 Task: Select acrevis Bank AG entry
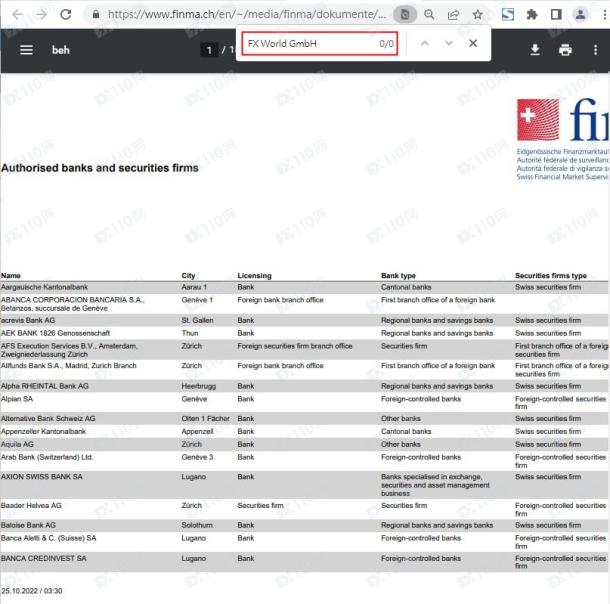(x=28, y=320)
